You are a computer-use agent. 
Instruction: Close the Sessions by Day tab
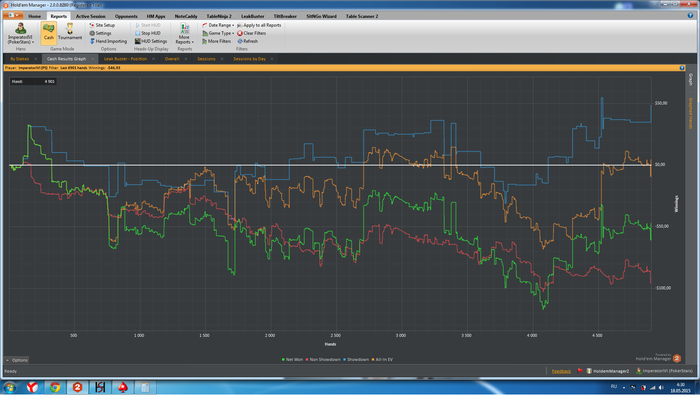(x=272, y=59)
